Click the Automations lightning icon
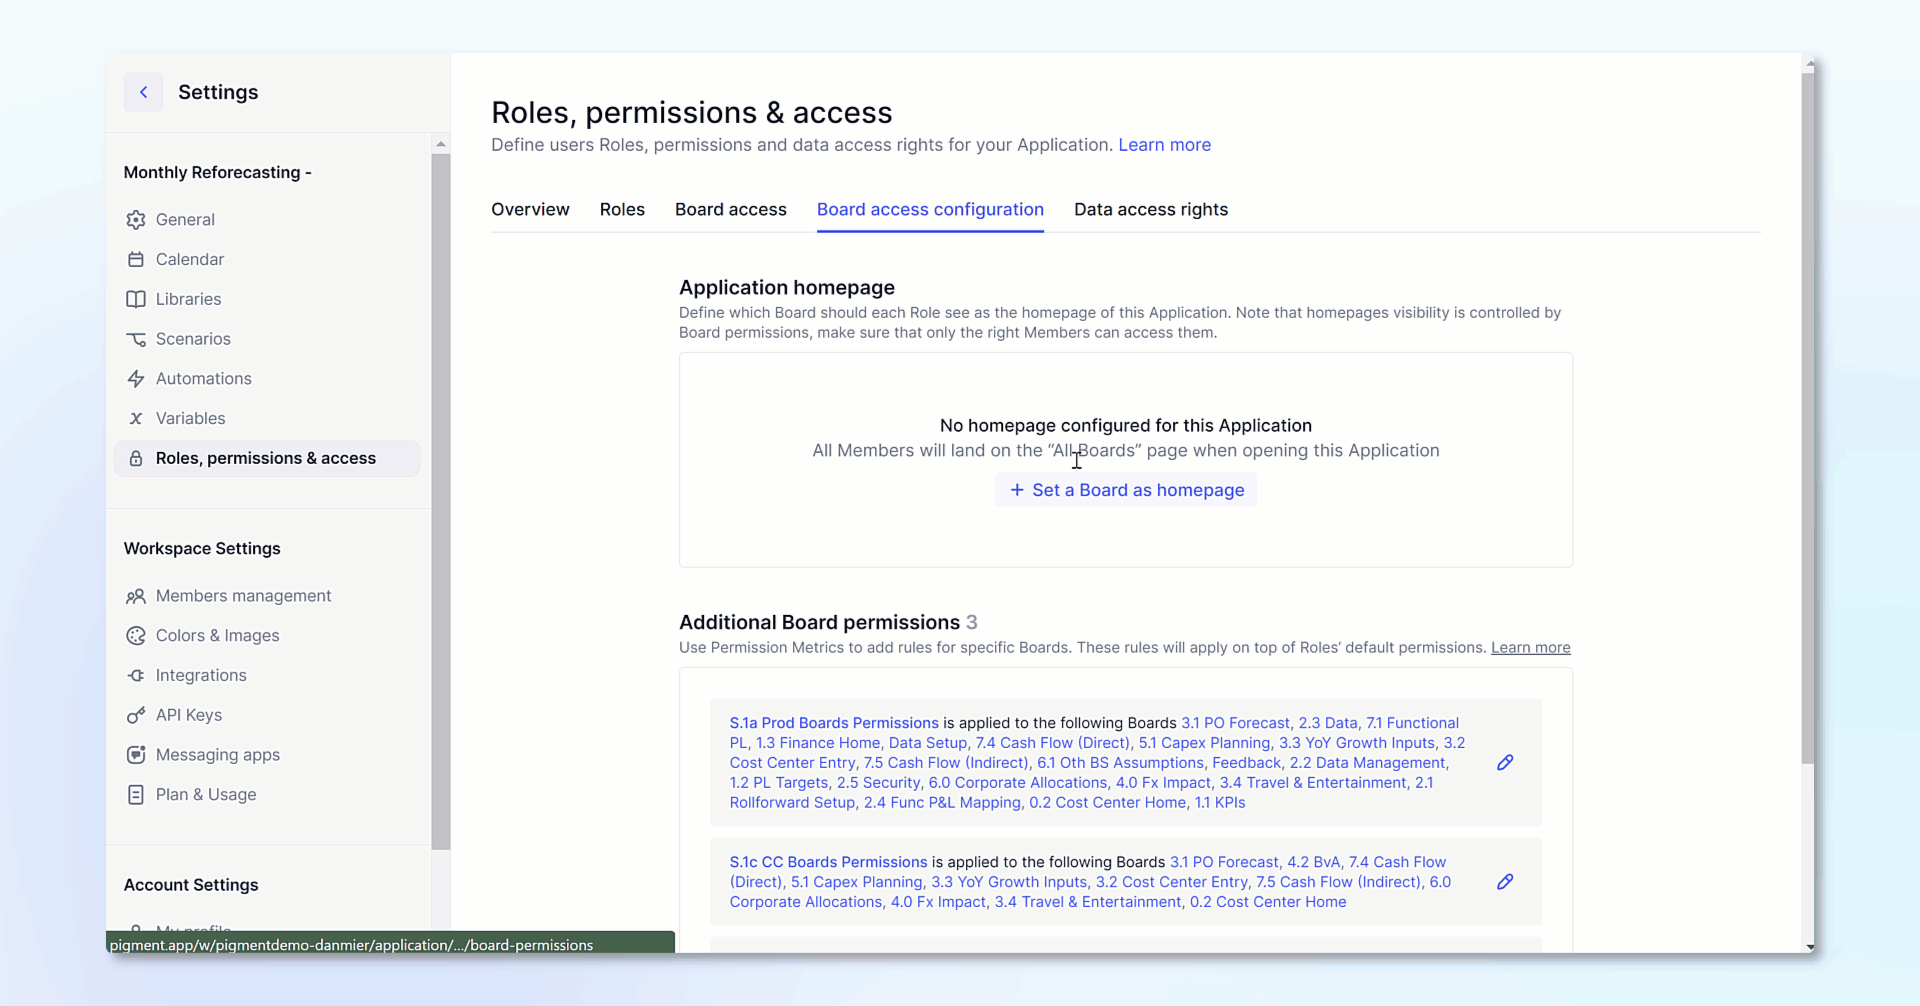The width and height of the screenshot is (1920, 1006). click(136, 379)
